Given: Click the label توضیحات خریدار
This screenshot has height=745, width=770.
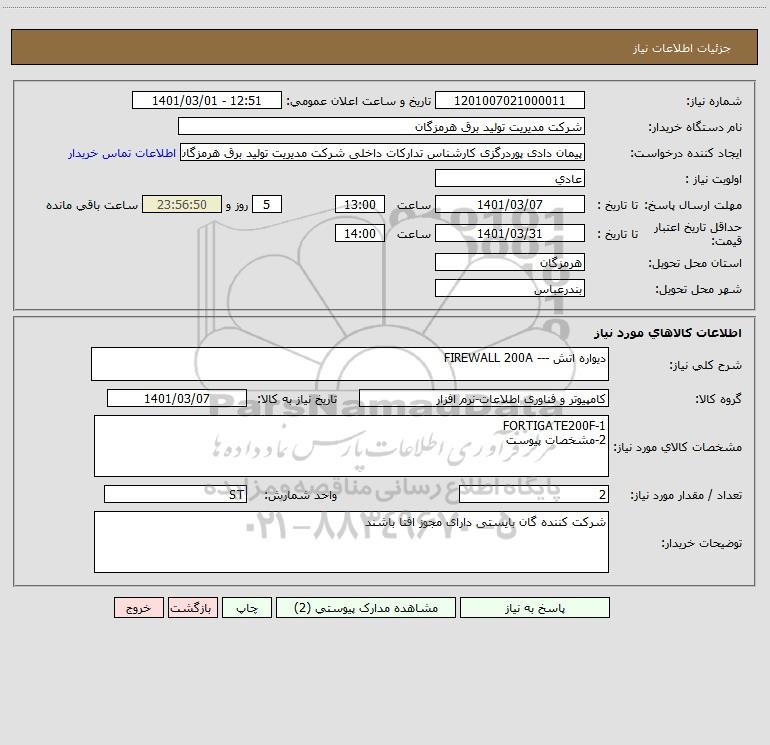Looking at the screenshot, I should [702, 543].
